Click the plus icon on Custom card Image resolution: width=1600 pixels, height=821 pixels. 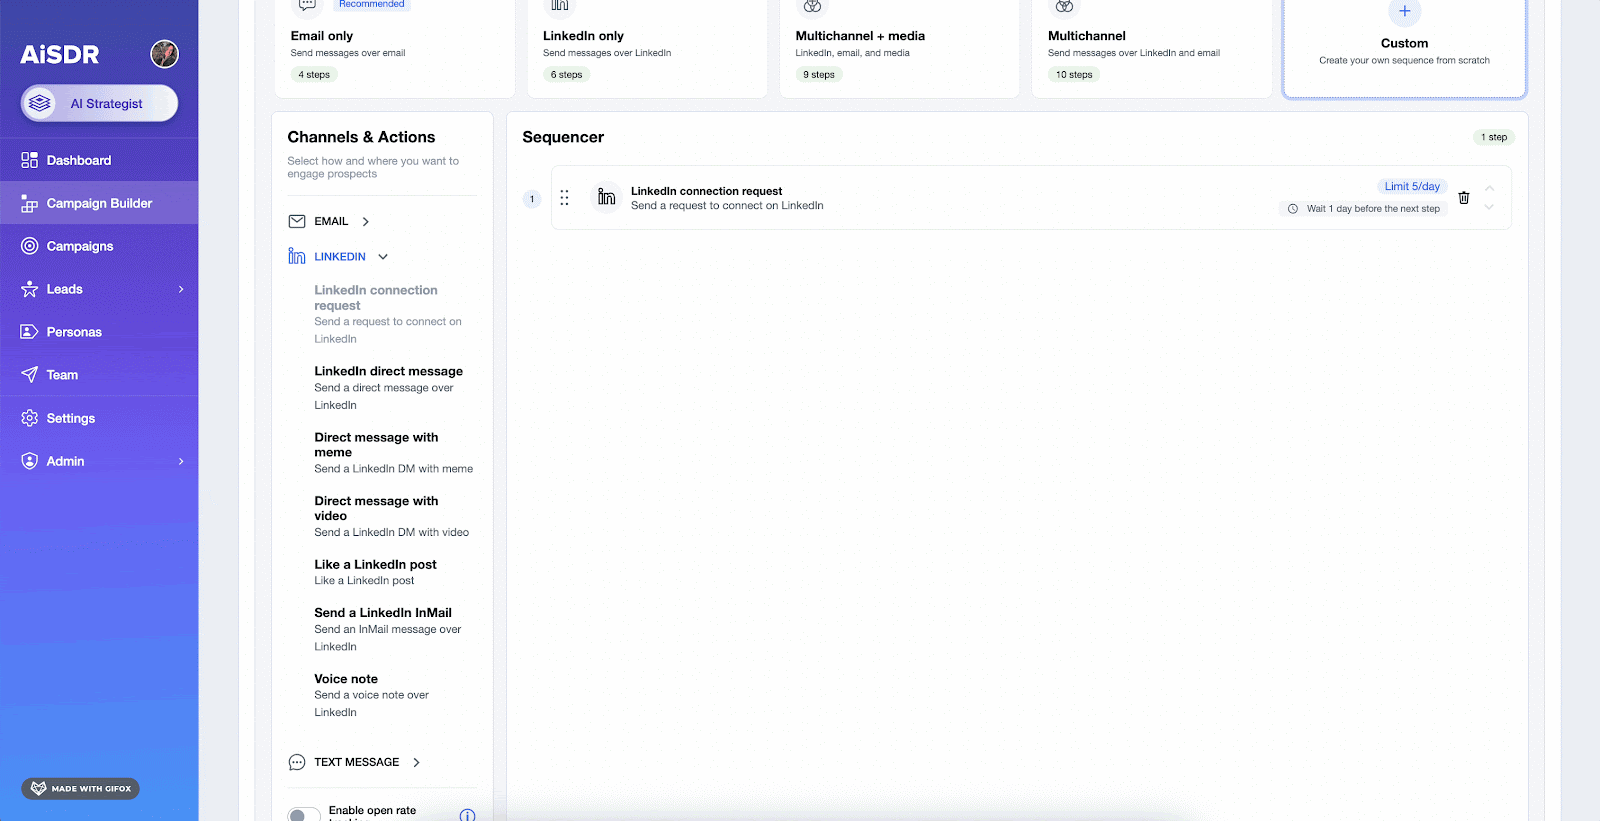pos(1405,11)
